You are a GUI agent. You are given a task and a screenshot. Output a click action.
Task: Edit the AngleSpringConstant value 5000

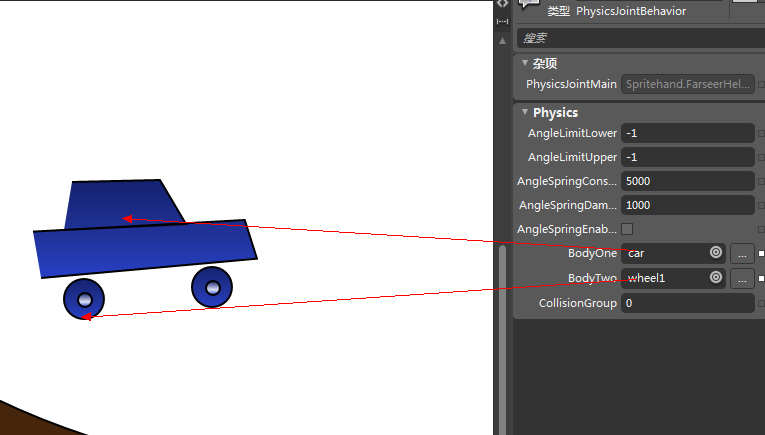click(x=687, y=181)
